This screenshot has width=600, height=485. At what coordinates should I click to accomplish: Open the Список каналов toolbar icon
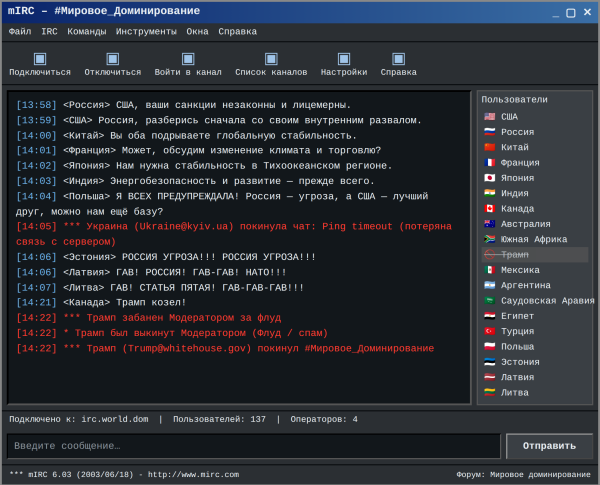pyautogui.click(x=271, y=59)
